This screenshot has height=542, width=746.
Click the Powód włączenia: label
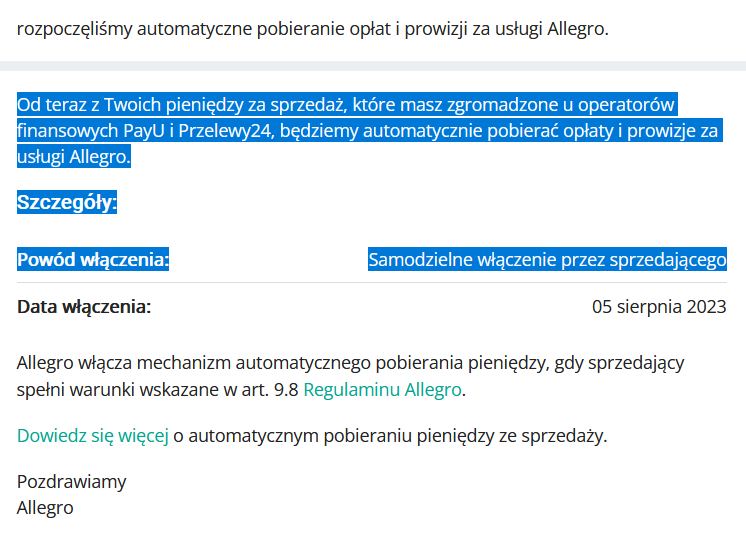click(93, 259)
